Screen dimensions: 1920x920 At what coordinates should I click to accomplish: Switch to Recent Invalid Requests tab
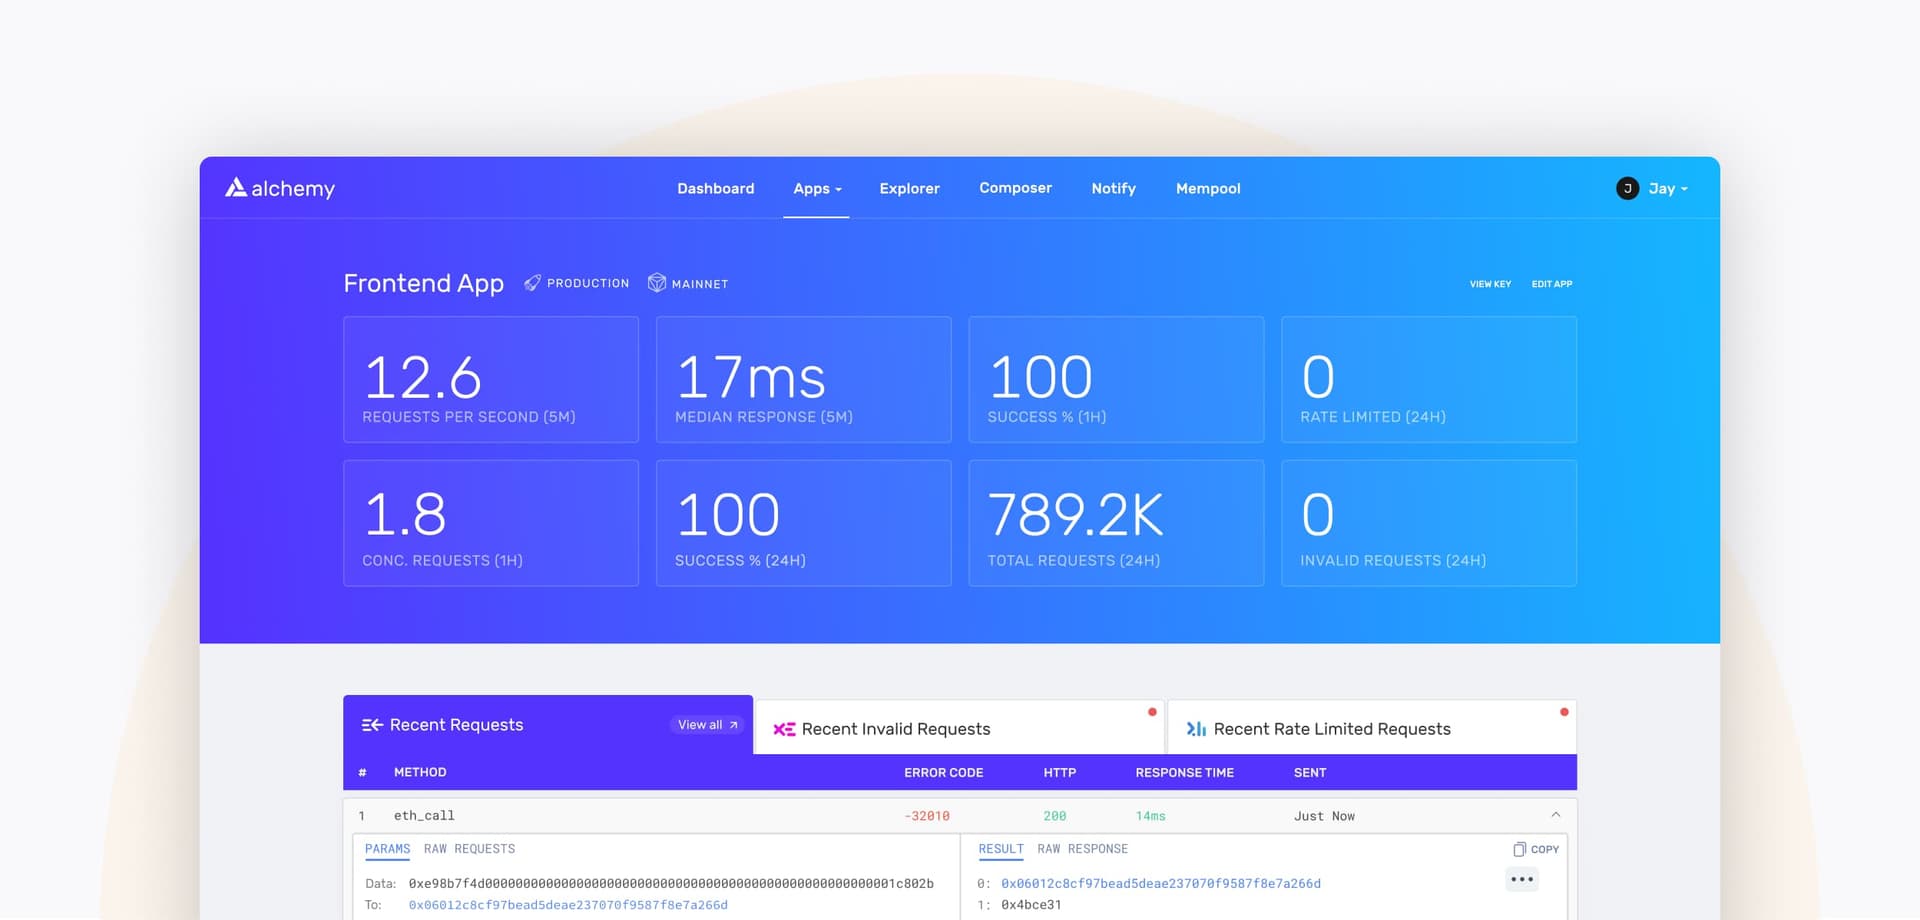click(958, 729)
